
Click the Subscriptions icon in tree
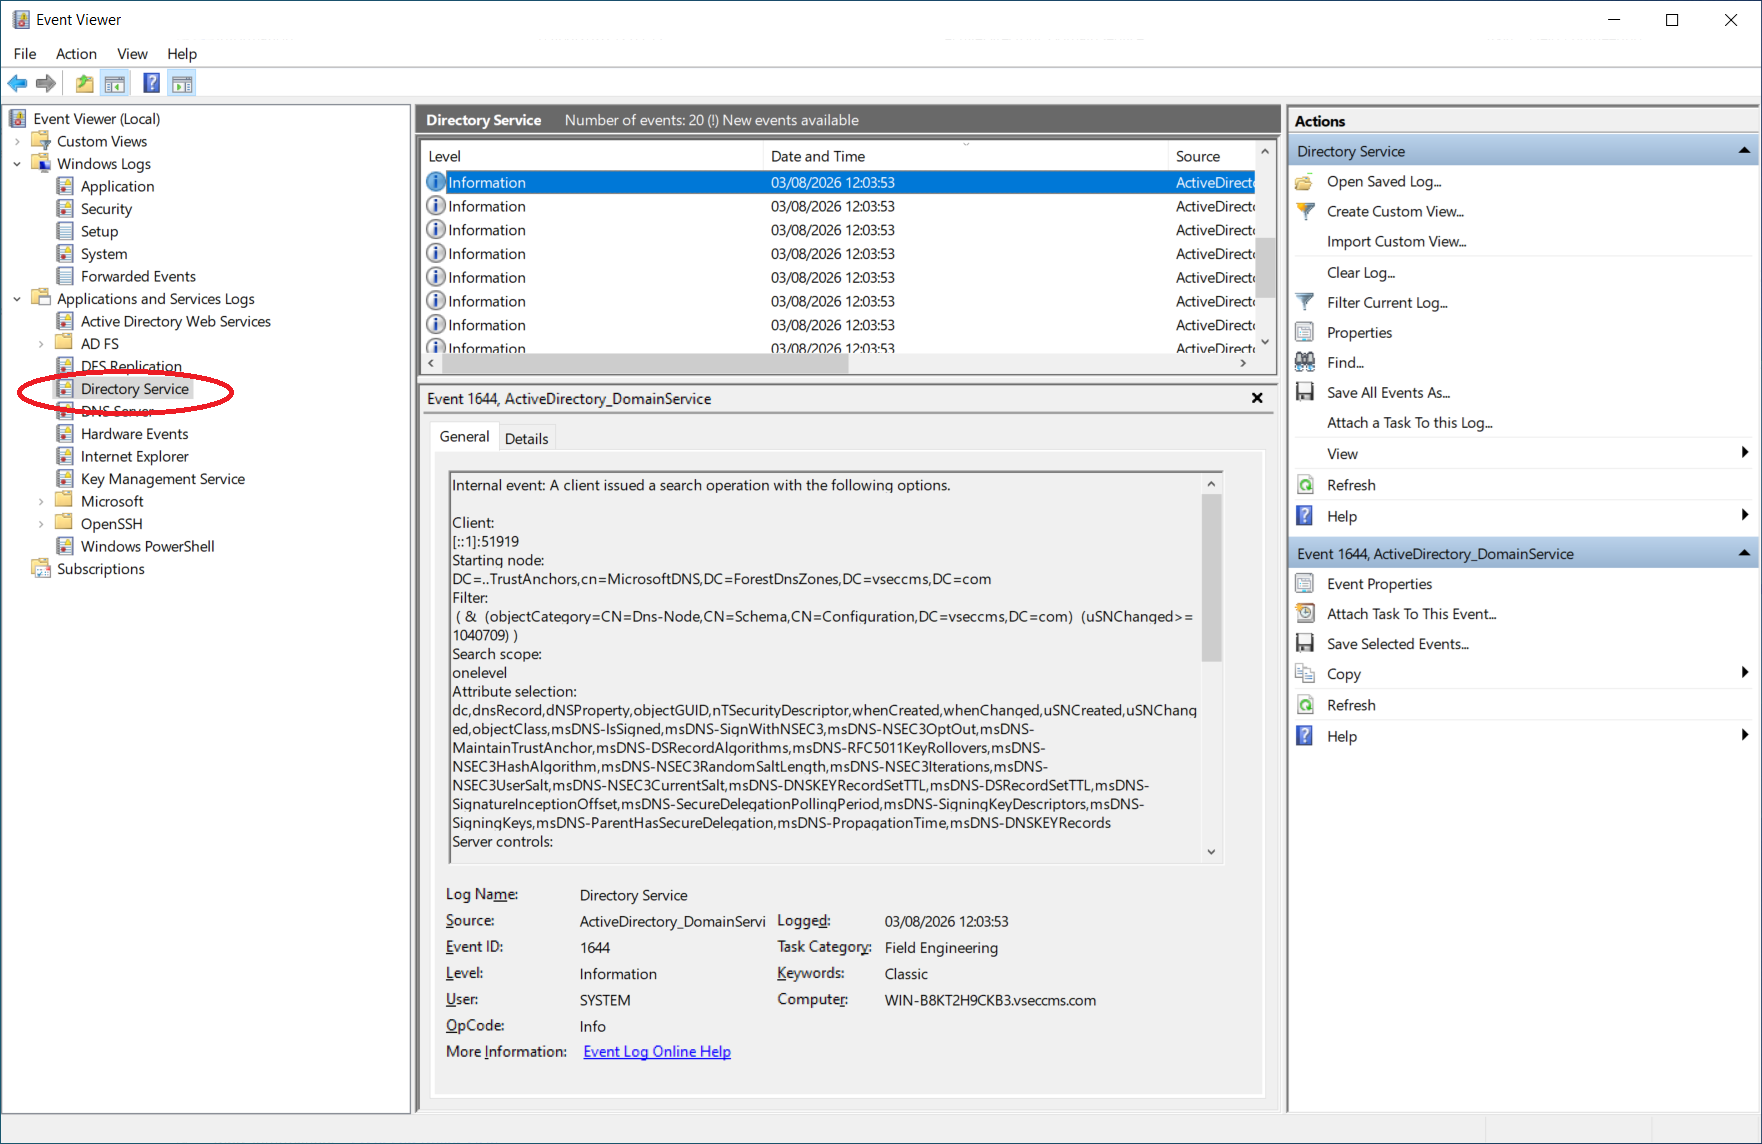coord(41,569)
